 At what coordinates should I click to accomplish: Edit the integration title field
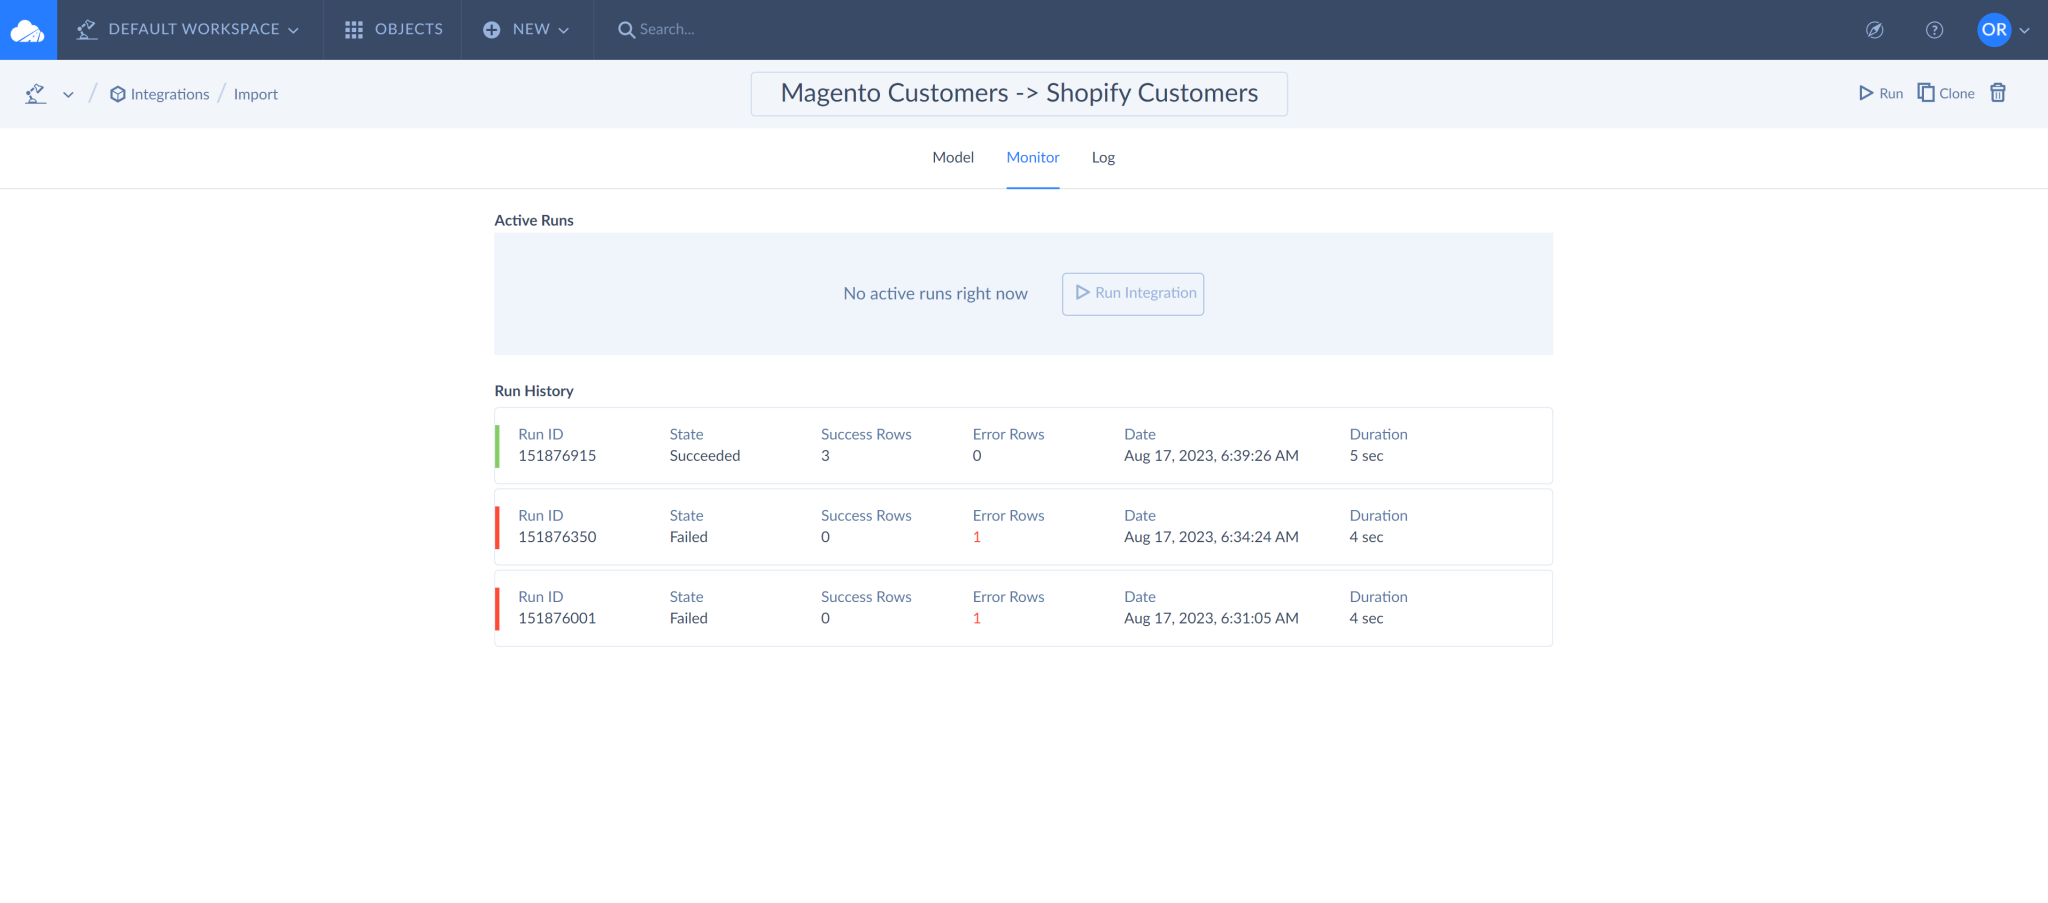coord(1019,94)
